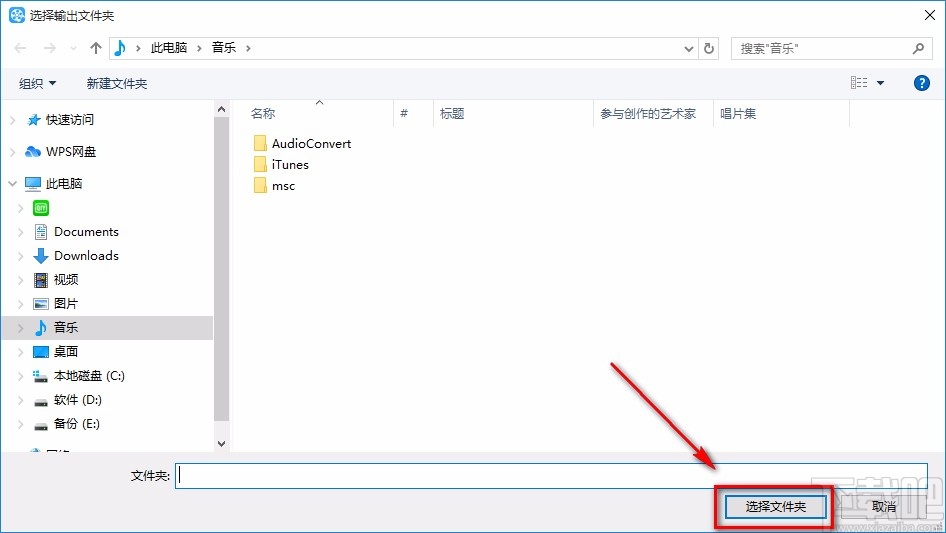Click the 文件夹 name input field
Viewport: 946px width, 533px height.
[x=551, y=476]
